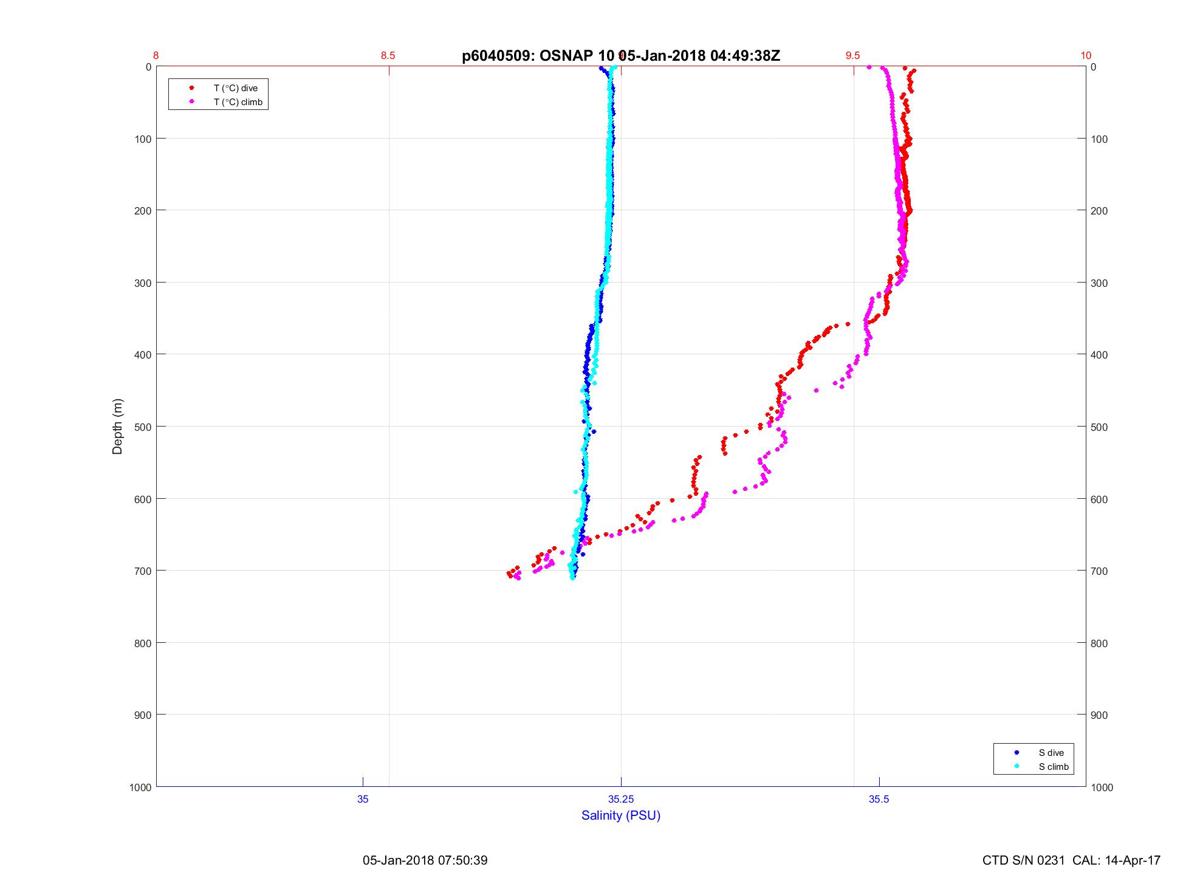Click the right-axis 300 depth tick label
This screenshot has height=885, width=1200.
1100,283
